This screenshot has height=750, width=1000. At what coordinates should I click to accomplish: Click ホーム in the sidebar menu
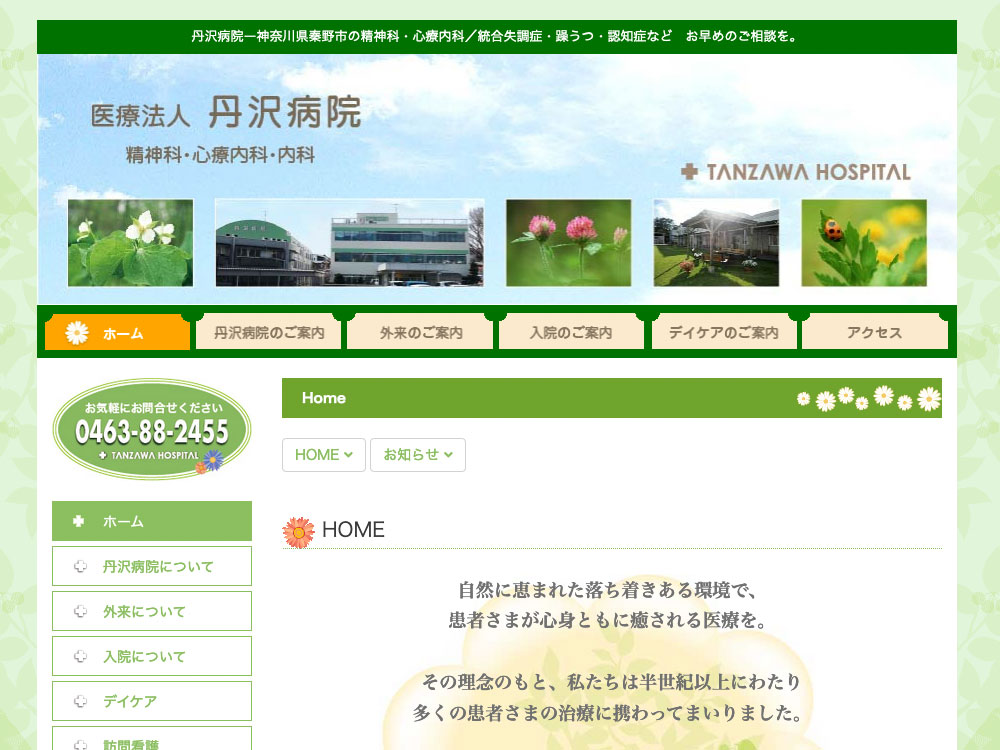[x=152, y=521]
